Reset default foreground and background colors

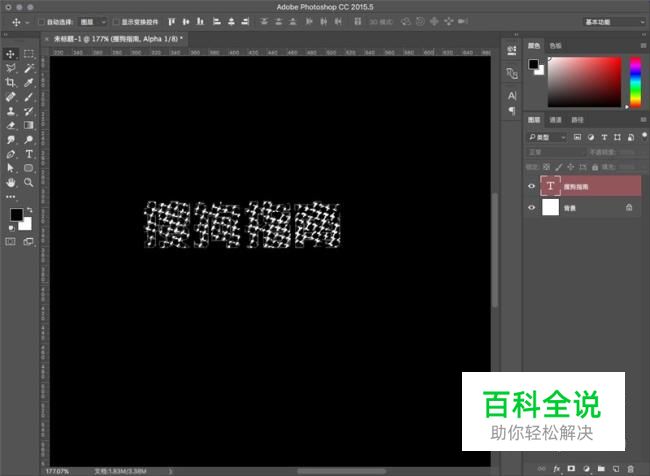click(11, 228)
